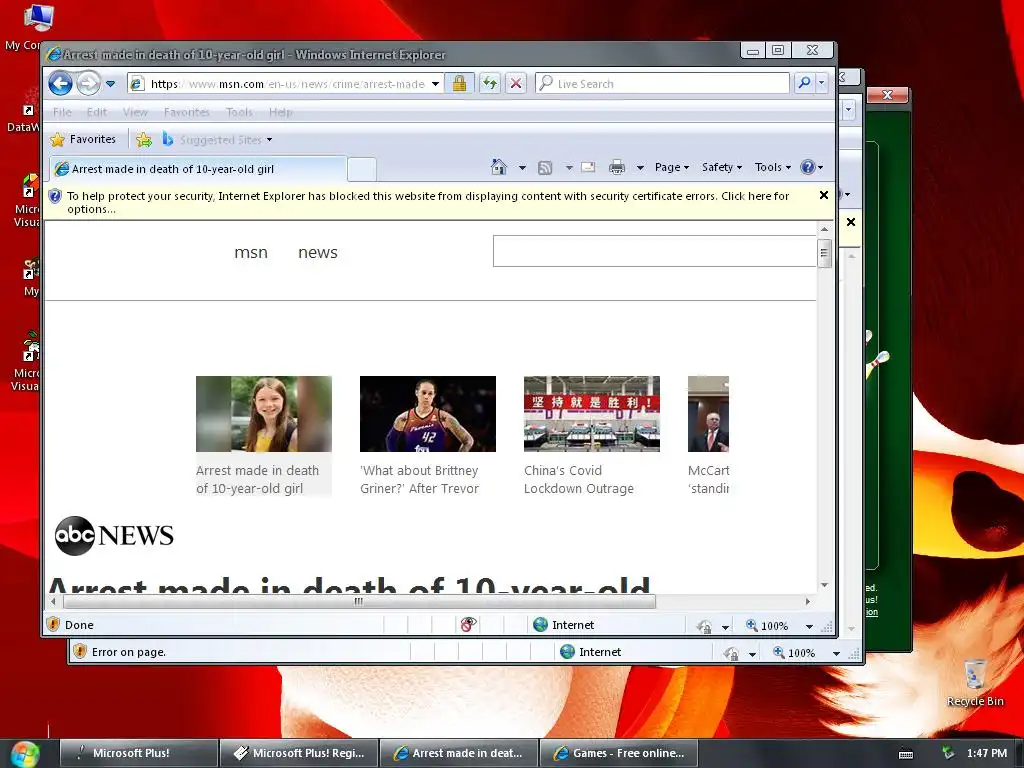Click 'China's Covid Lockdown Outrage' headline

tap(579, 479)
